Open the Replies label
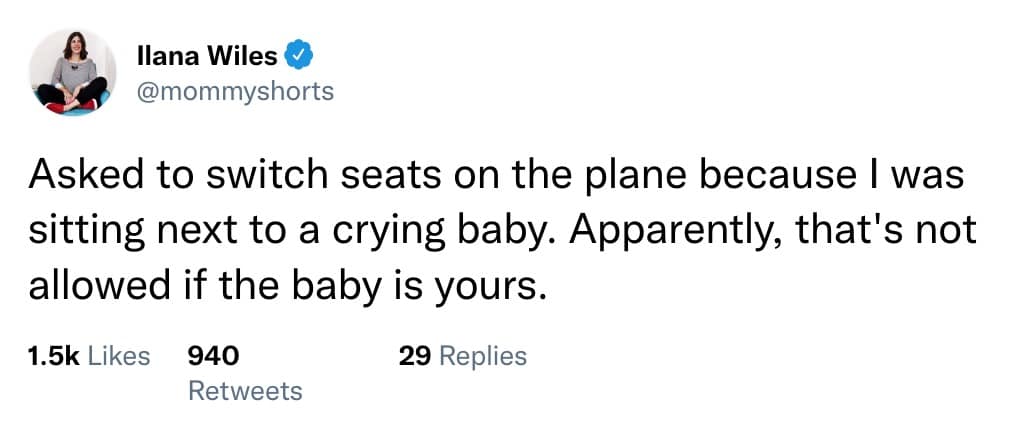The height and width of the screenshot is (429, 1019). [x=482, y=355]
